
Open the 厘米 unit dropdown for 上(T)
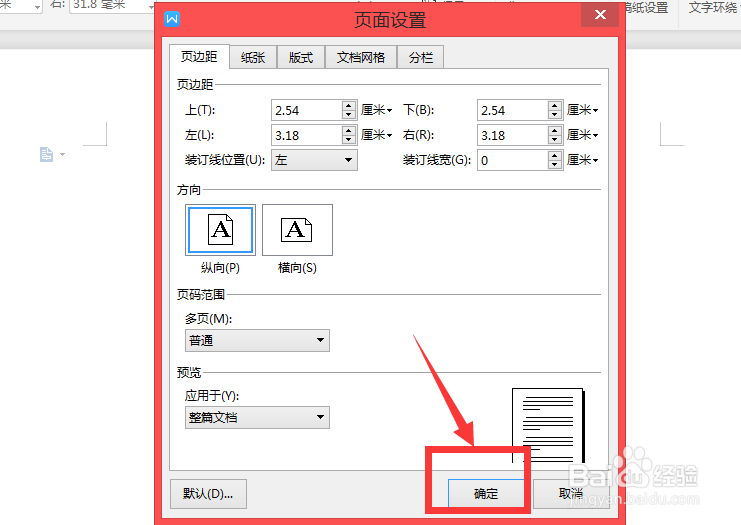[377, 110]
